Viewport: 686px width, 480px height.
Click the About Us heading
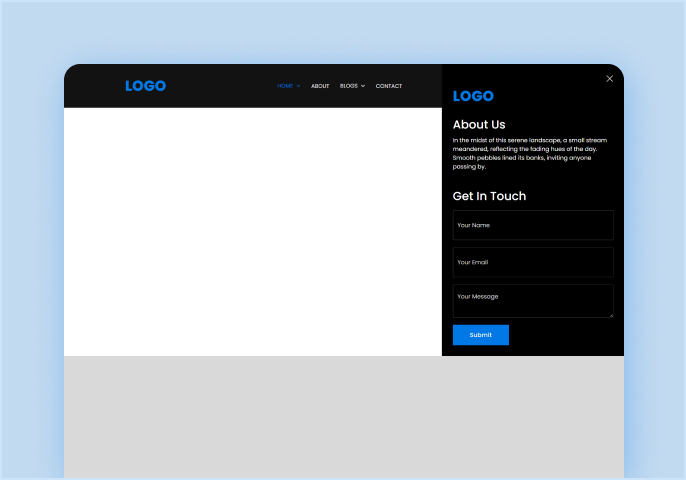pyautogui.click(x=479, y=125)
